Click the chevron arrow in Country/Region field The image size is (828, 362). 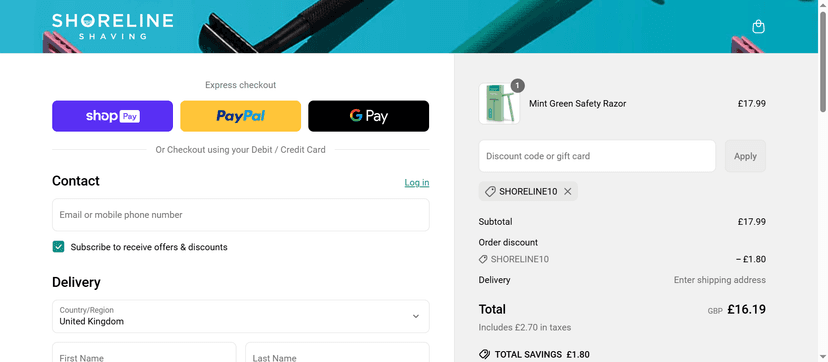point(416,316)
